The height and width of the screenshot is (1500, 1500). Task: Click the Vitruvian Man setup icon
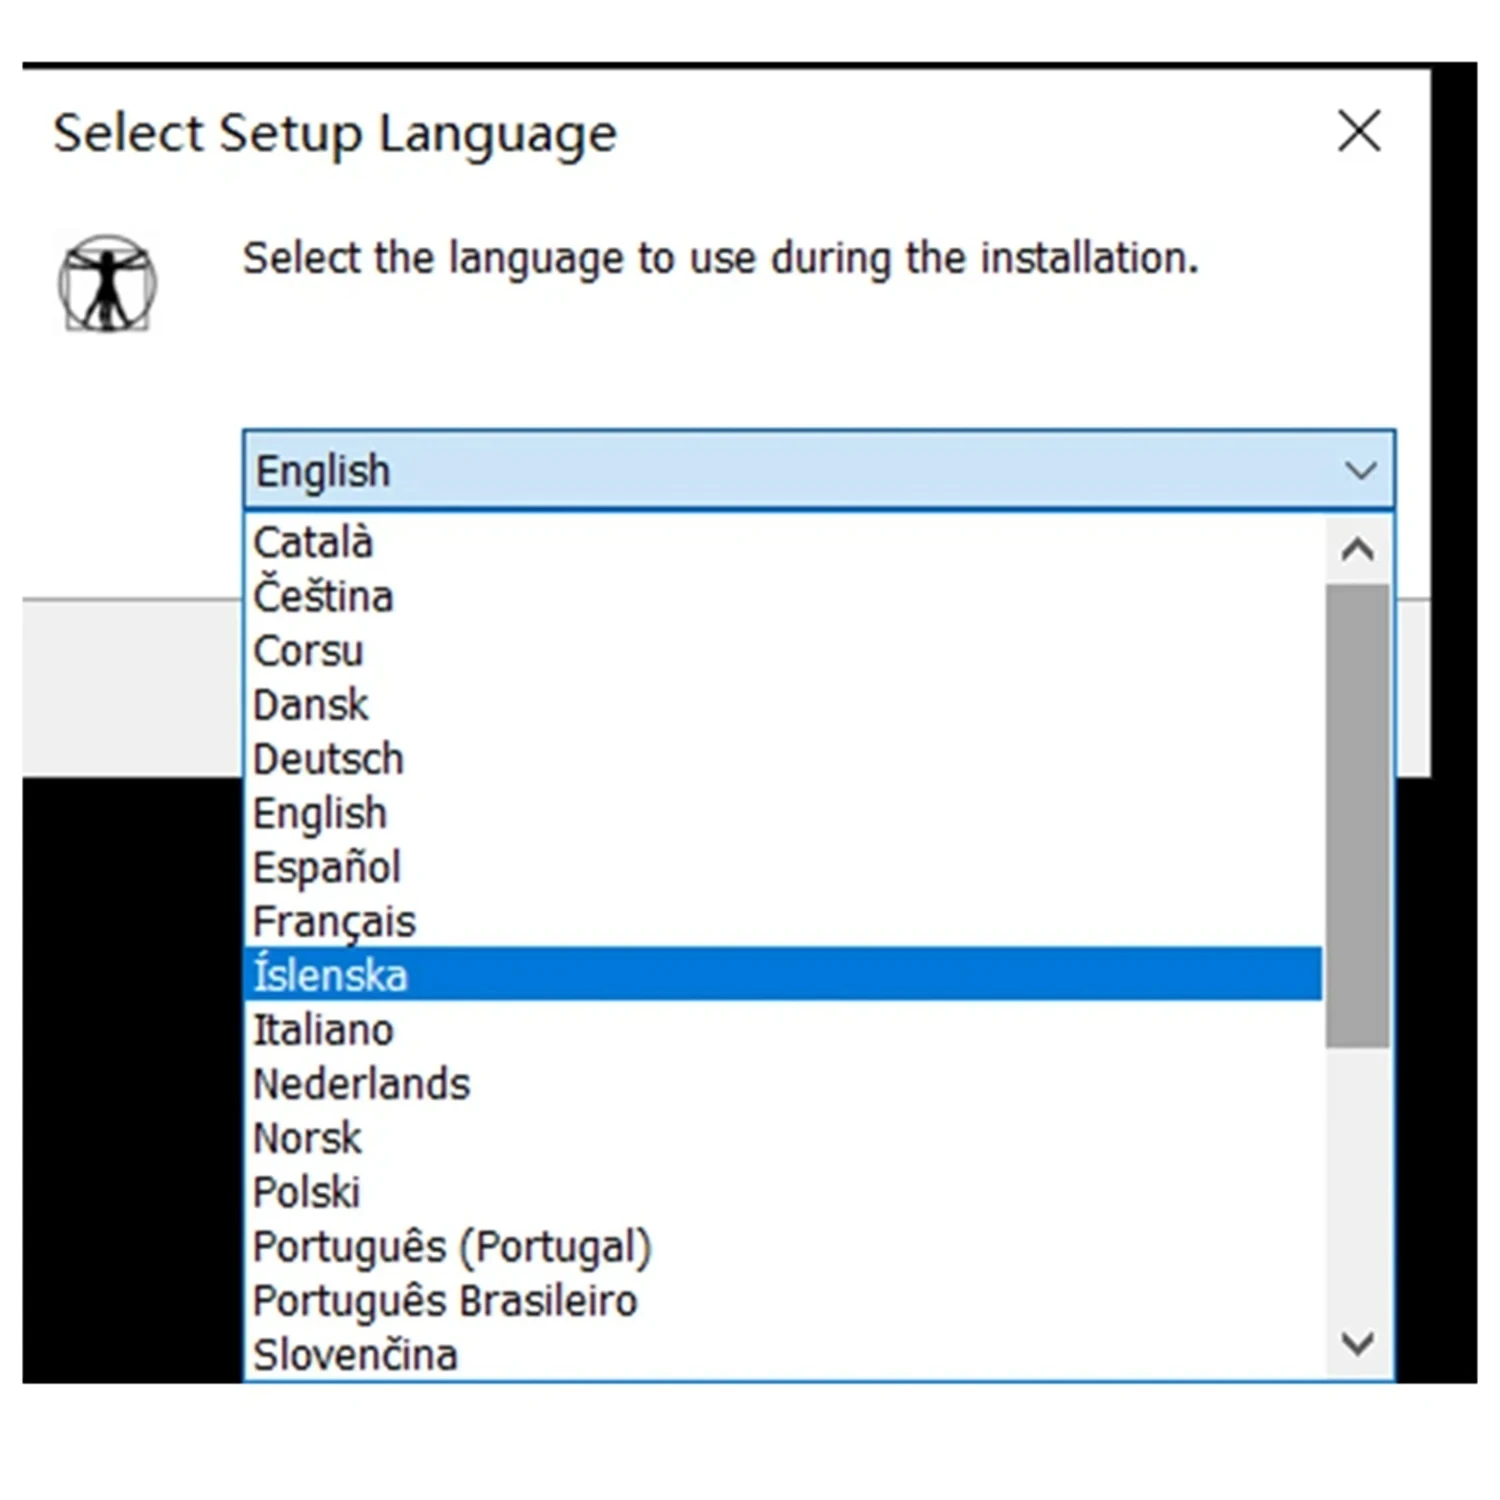click(x=107, y=284)
